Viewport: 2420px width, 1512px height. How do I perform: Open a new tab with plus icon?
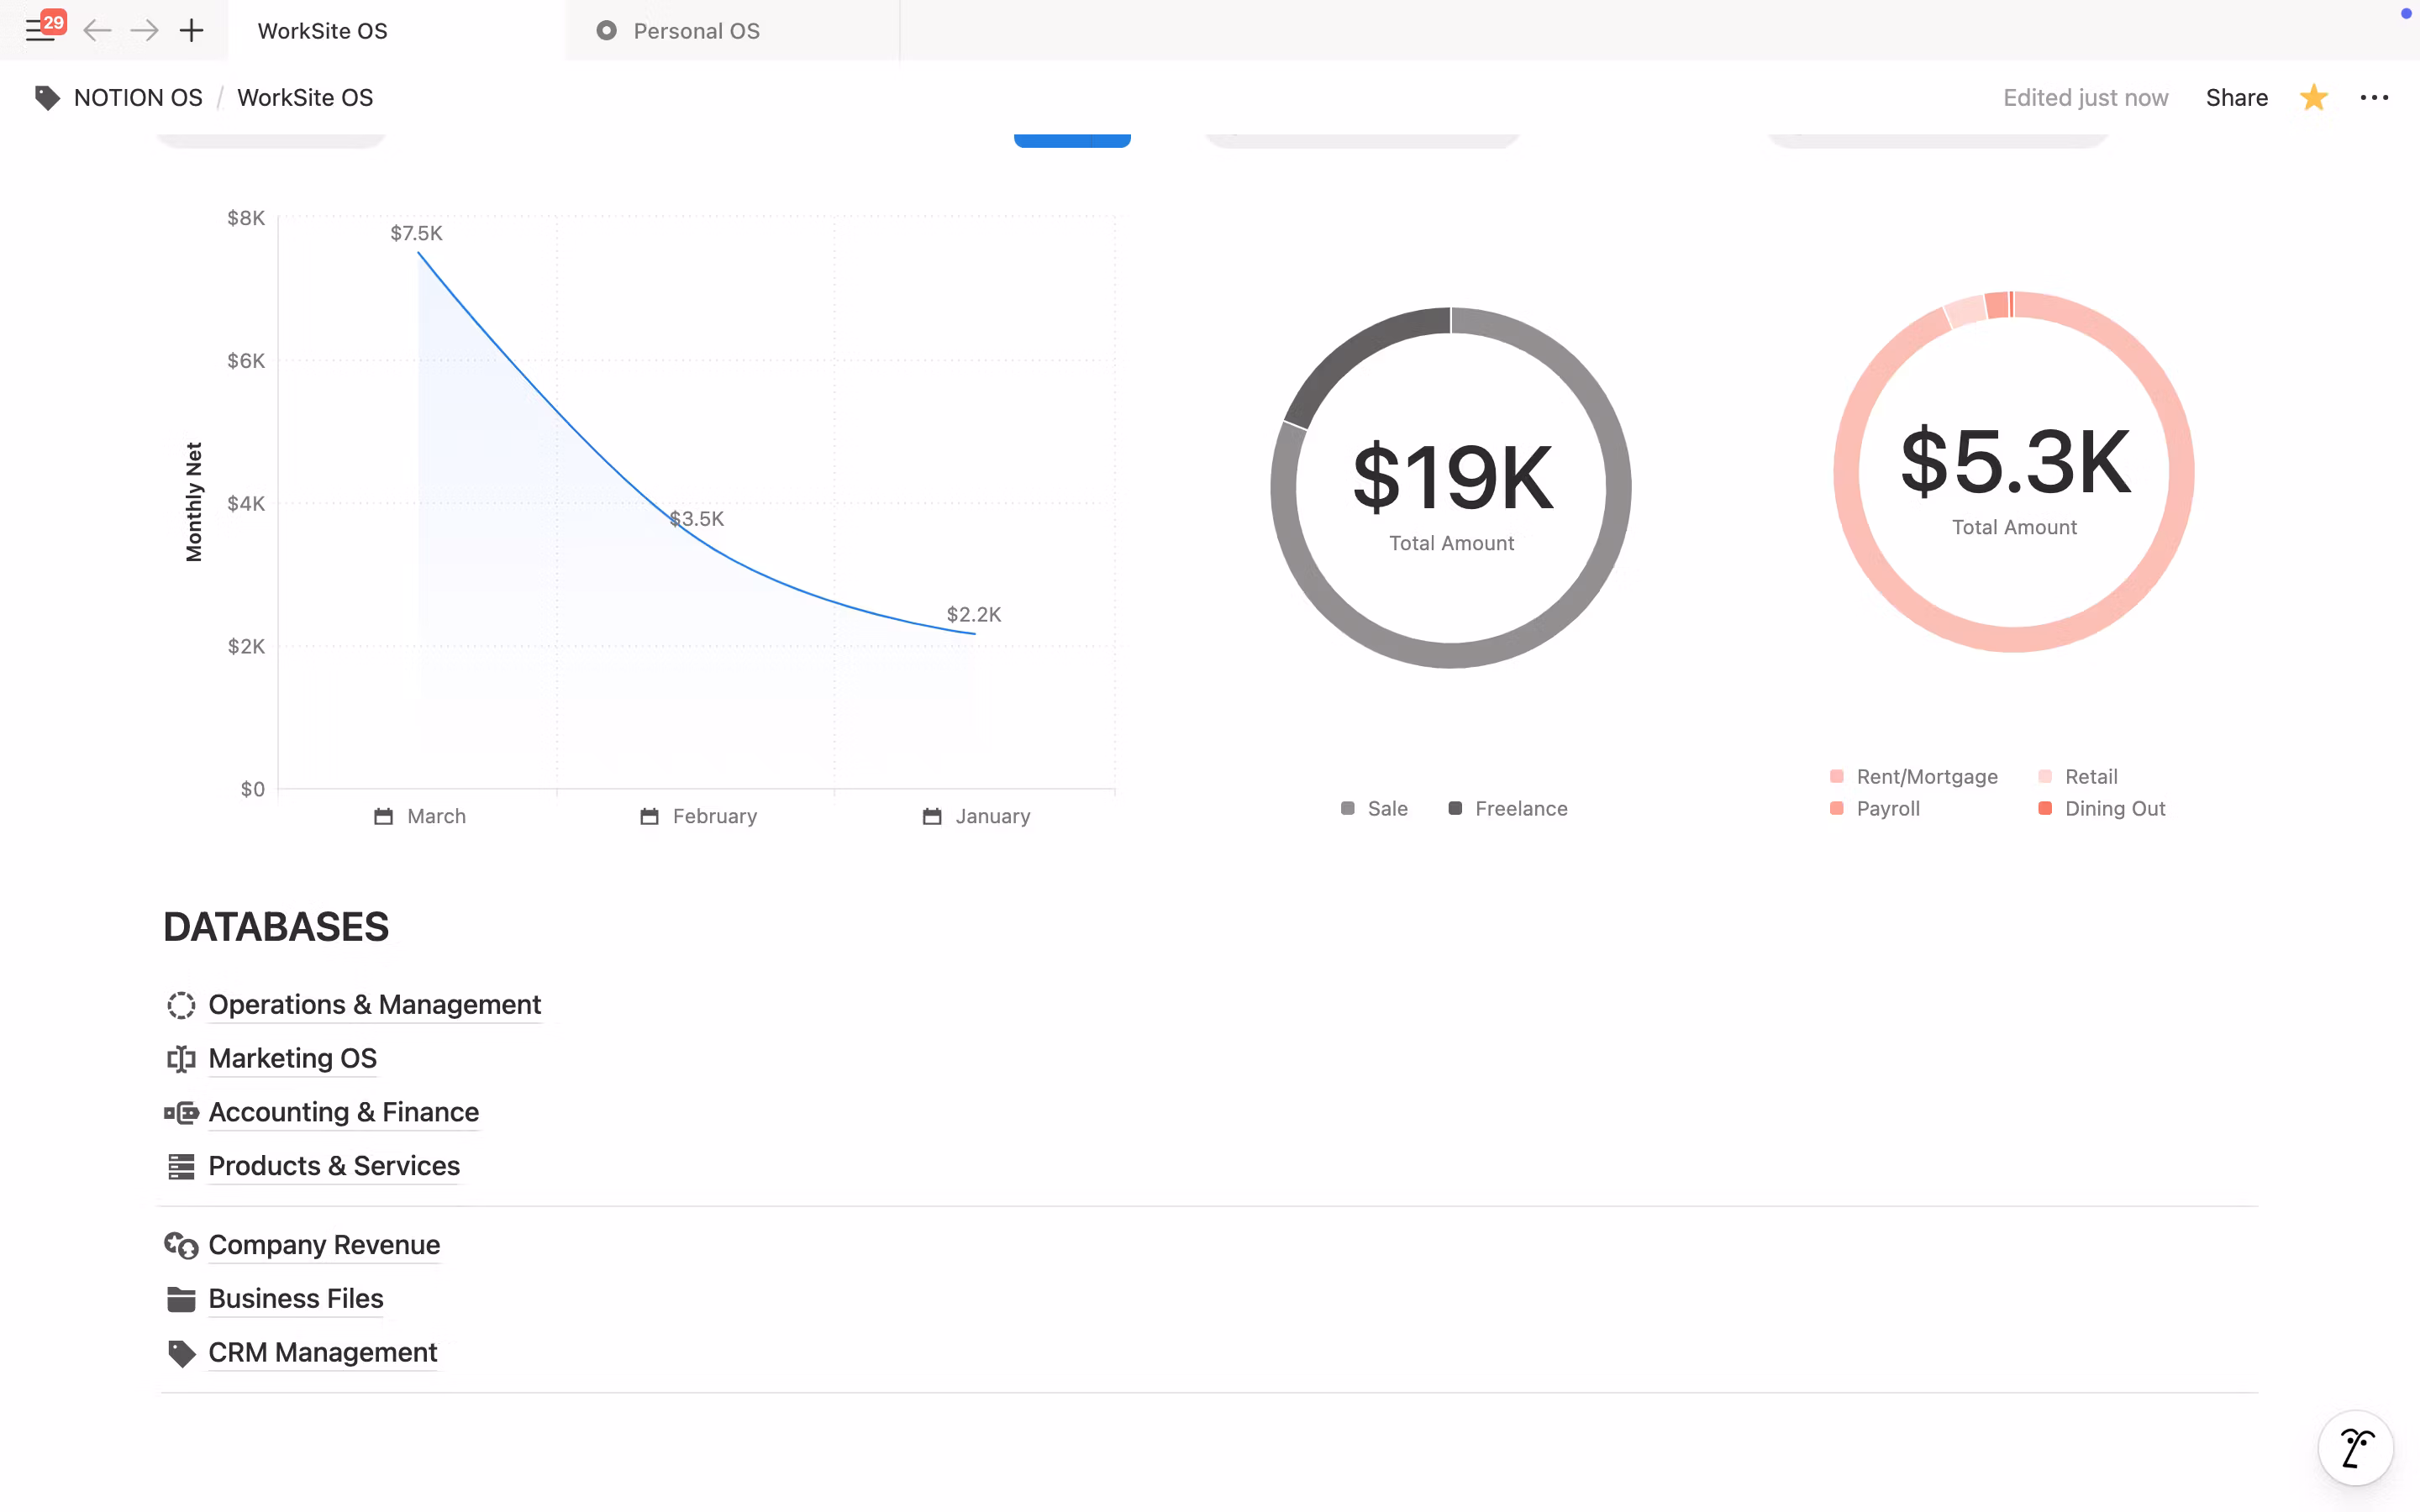pos(191,31)
